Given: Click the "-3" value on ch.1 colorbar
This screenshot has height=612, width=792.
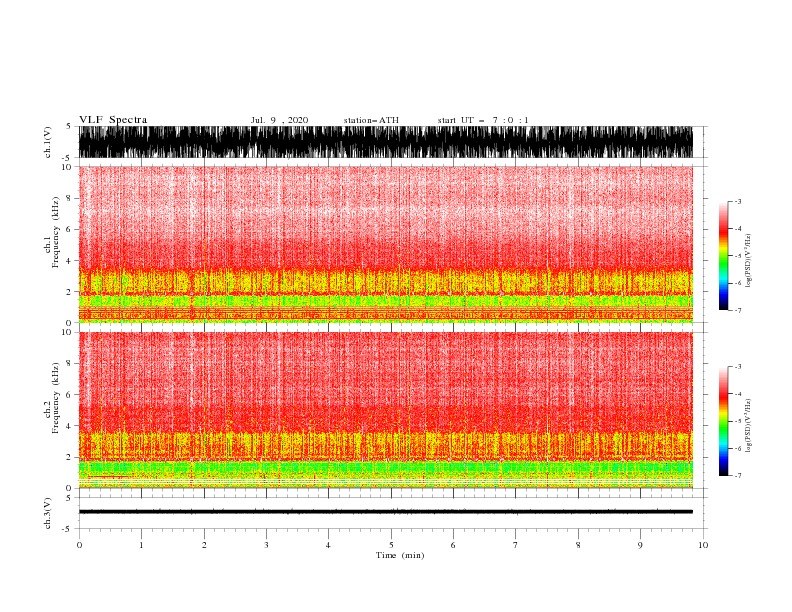Looking at the screenshot, I should tap(737, 201).
